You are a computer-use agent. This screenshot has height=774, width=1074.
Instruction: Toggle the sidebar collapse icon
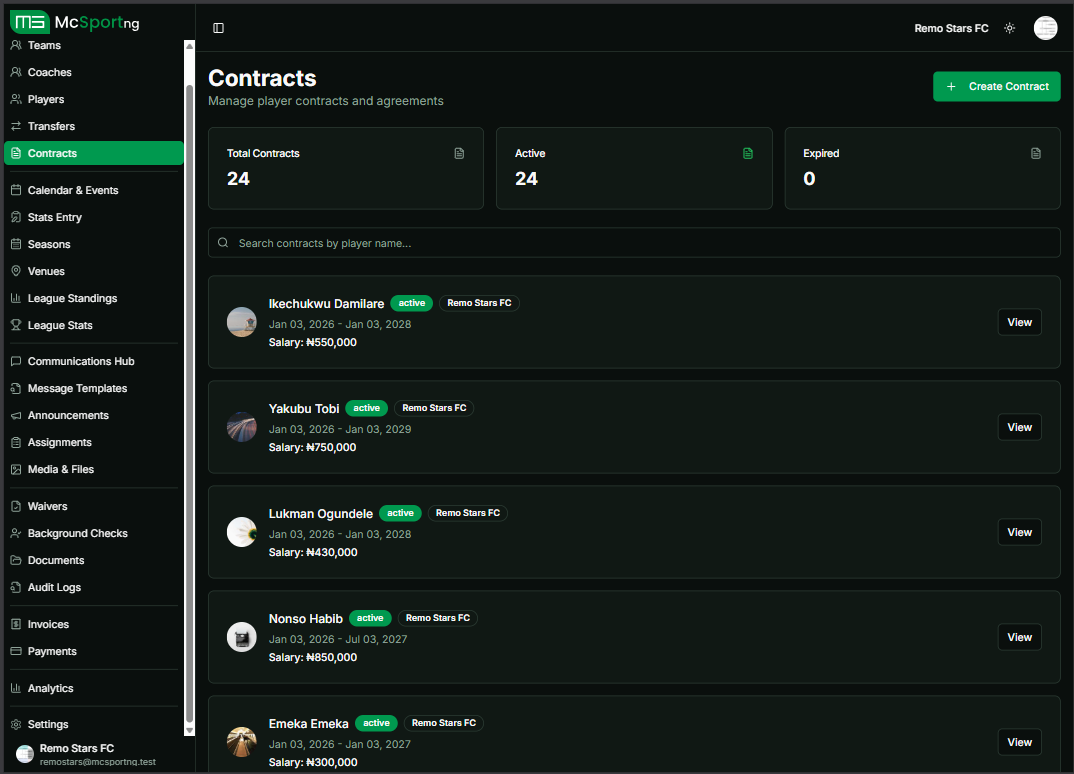point(219,28)
